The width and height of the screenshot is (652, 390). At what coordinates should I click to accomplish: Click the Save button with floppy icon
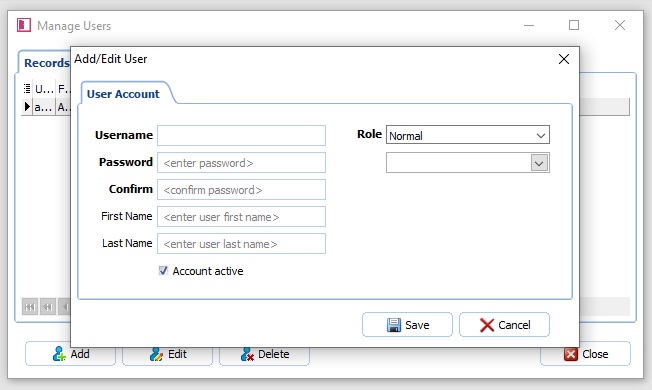[x=407, y=325]
